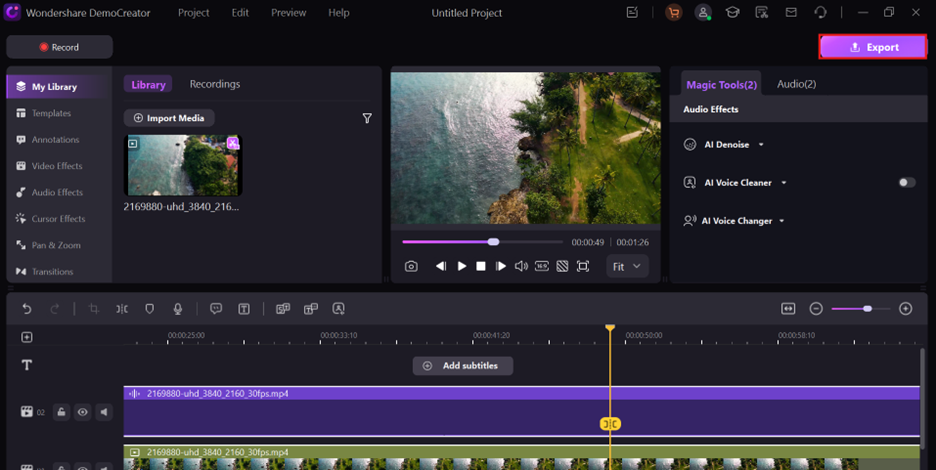Click the timeline zoom slider
Screen dimensions: 936x470
(x=861, y=309)
